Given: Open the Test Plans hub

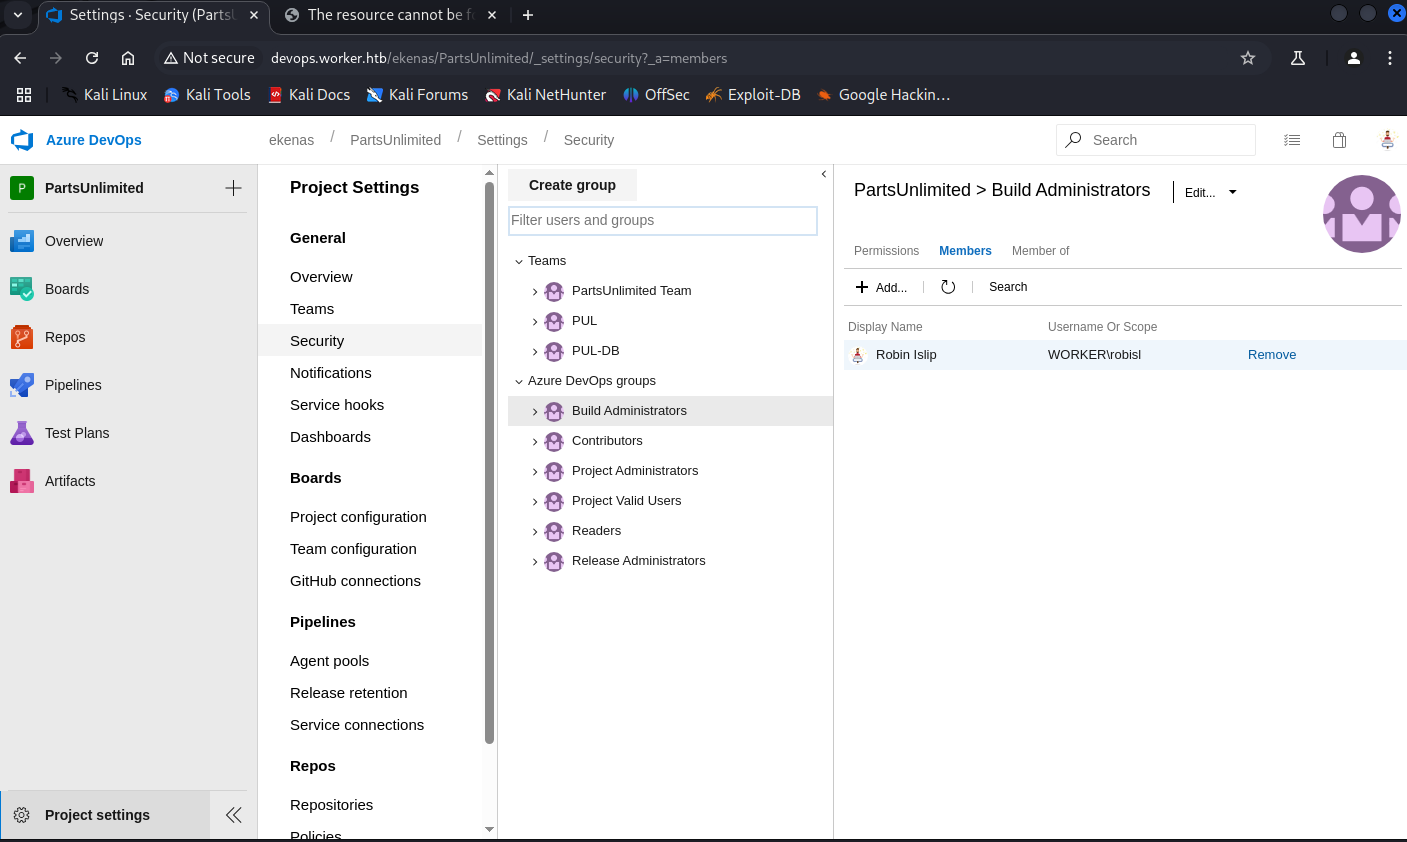Looking at the screenshot, I should pyautogui.click(x=77, y=433).
